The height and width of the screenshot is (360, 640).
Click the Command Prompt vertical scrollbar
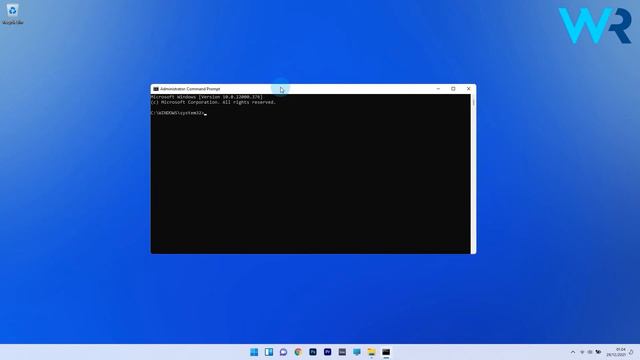pos(473,173)
